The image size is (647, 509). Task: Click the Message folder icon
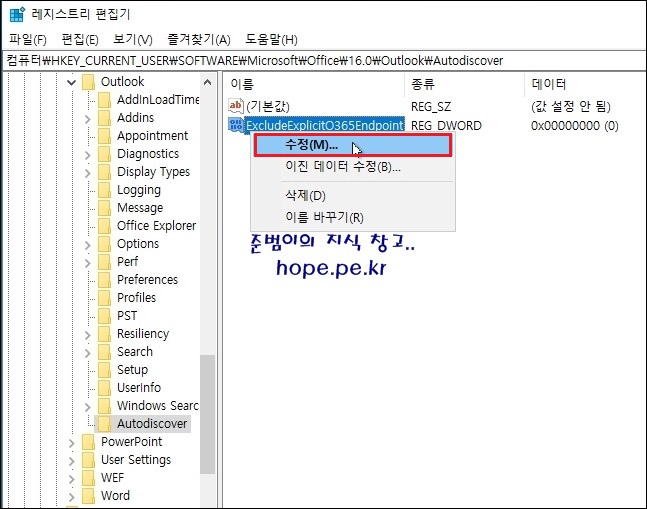[104, 208]
